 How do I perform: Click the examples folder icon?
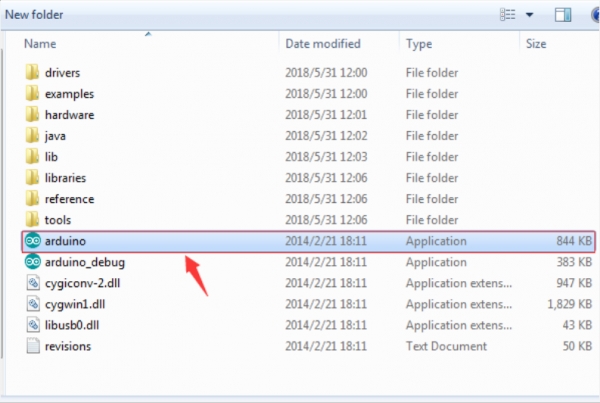pyautogui.click(x=33, y=93)
